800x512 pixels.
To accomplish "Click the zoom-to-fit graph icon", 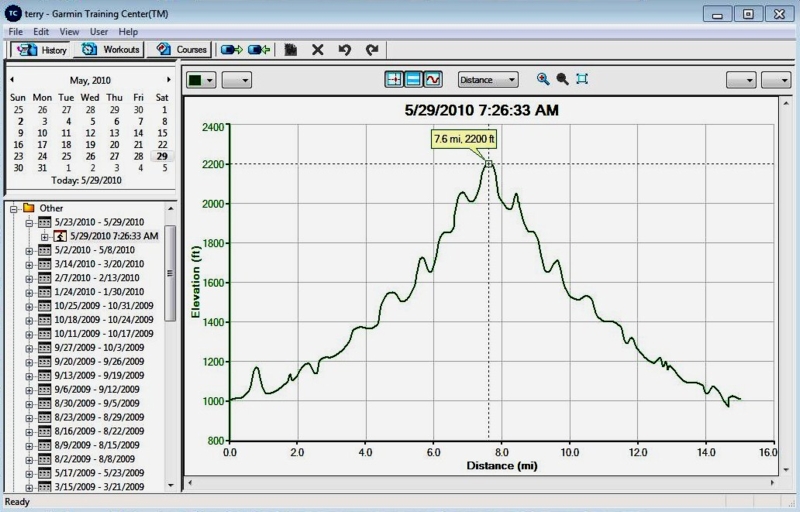I will pos(583,79).
